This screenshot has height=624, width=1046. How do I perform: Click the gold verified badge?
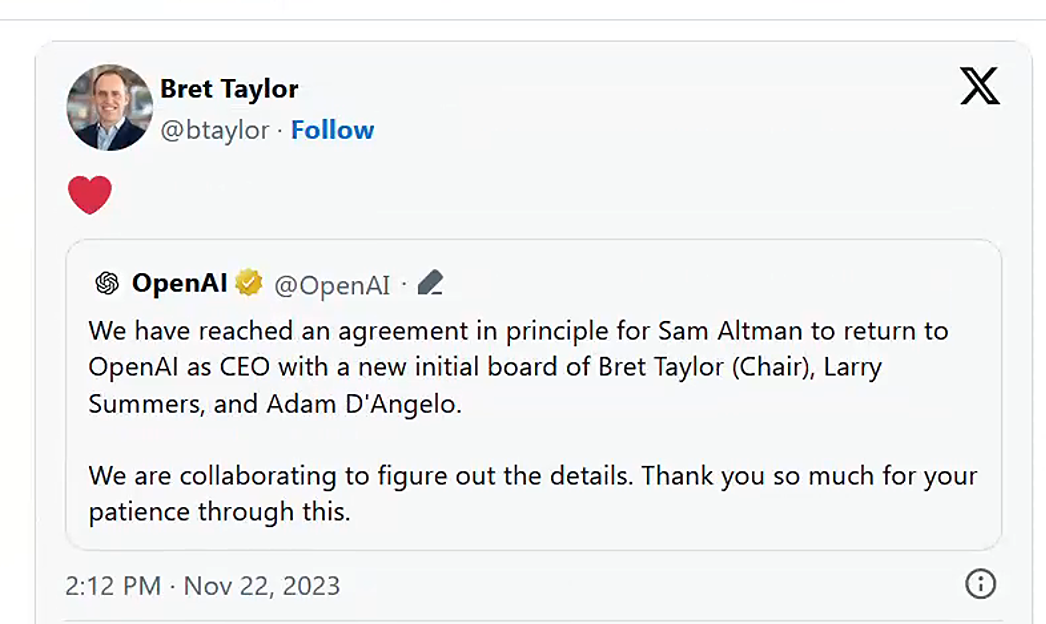tap(249, 284)
